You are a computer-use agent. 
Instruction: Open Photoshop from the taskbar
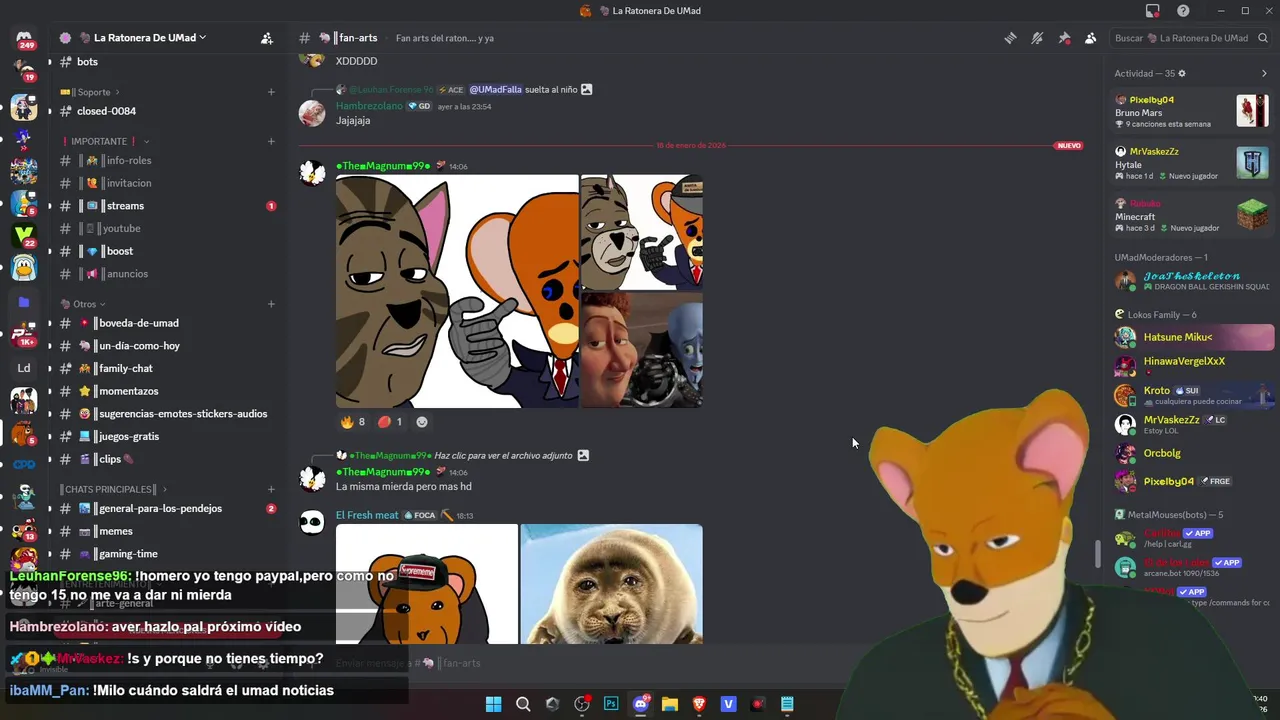pos(611,704)
